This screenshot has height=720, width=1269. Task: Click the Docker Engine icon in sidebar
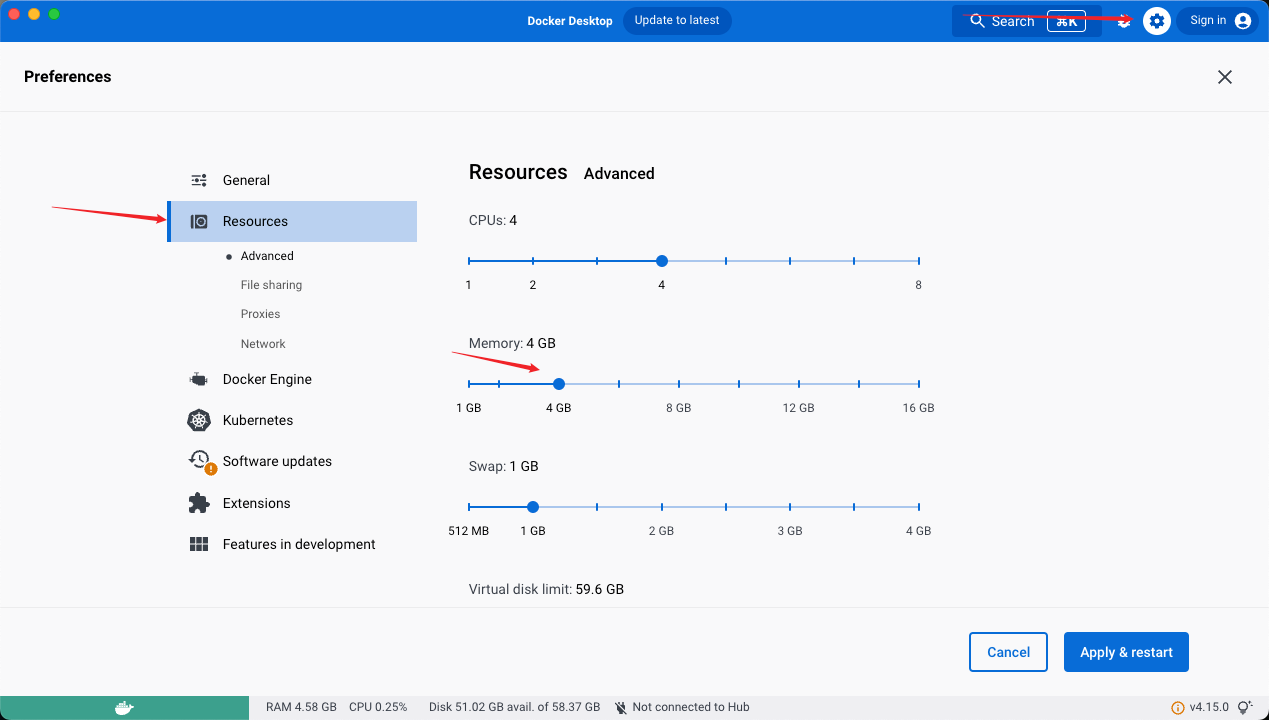click(199, 379)
